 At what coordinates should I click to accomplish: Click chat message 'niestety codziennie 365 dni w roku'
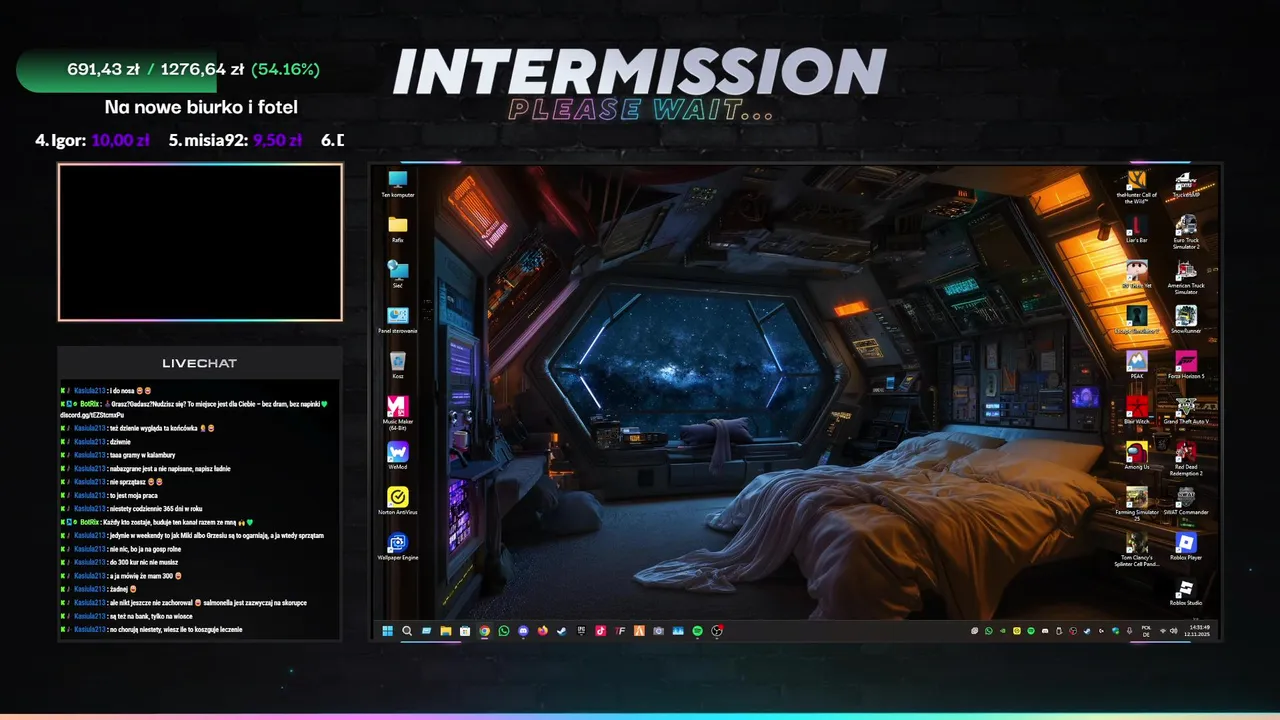click(x=155, y=509)
